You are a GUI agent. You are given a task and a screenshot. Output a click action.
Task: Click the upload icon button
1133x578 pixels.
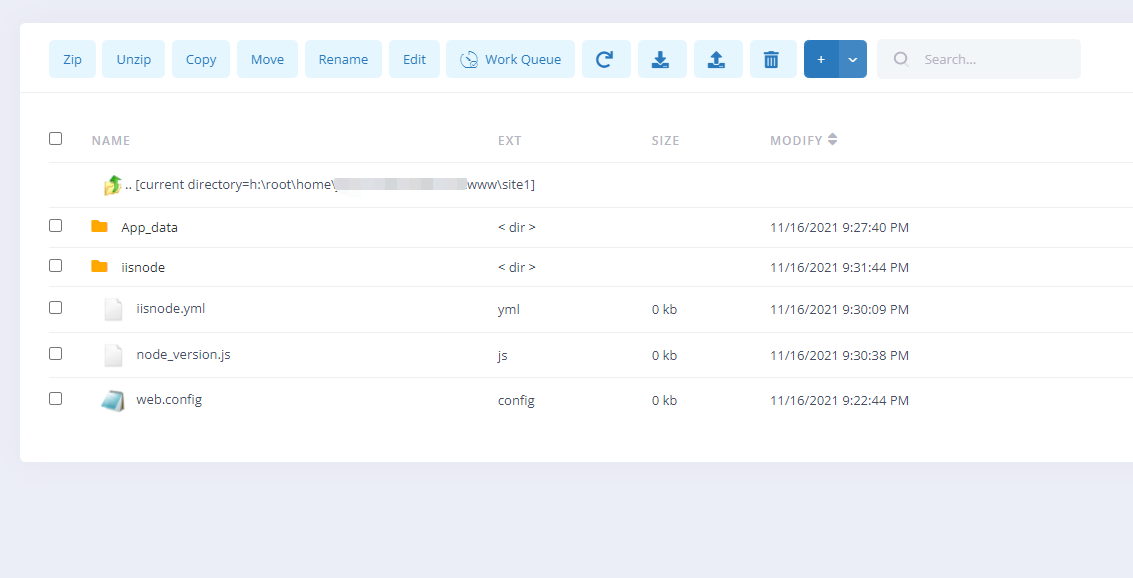(717, 59)
